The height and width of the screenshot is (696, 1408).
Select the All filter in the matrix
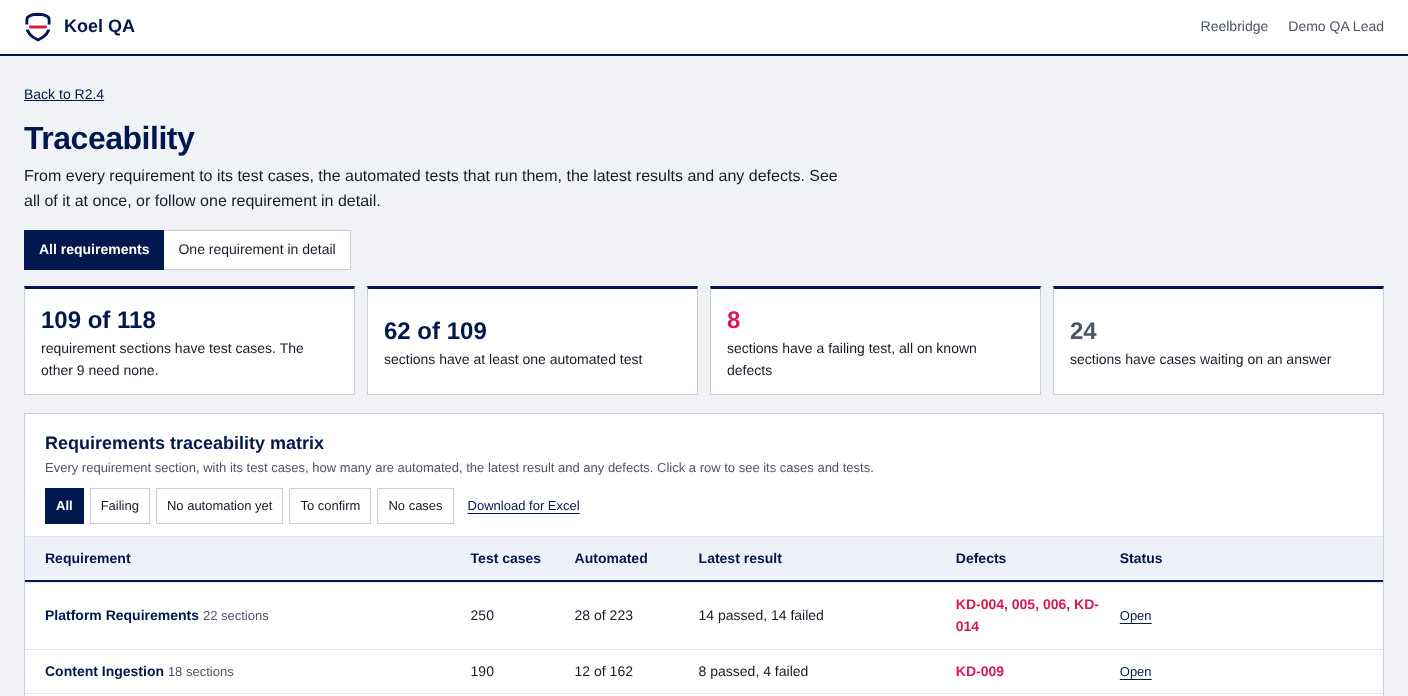coord(64,506)
